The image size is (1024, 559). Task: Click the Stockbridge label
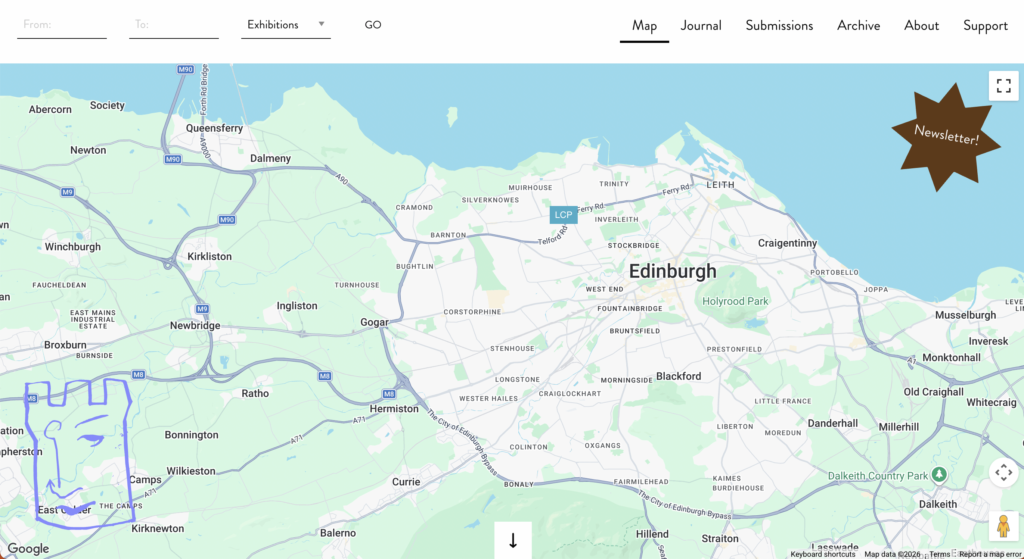click(x=633, y=246)
